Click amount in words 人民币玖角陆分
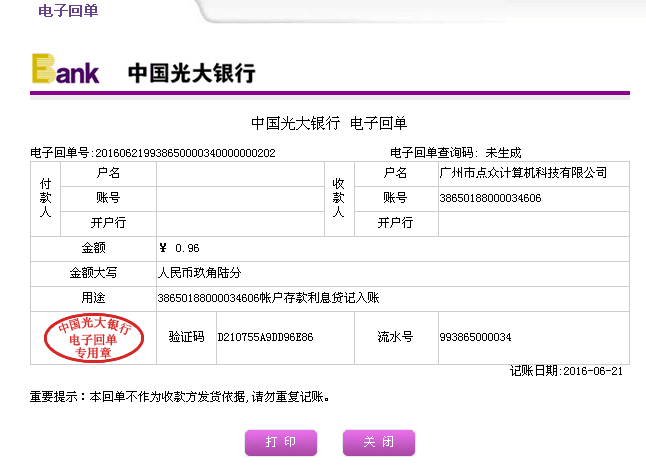 [x=199, y=273]
